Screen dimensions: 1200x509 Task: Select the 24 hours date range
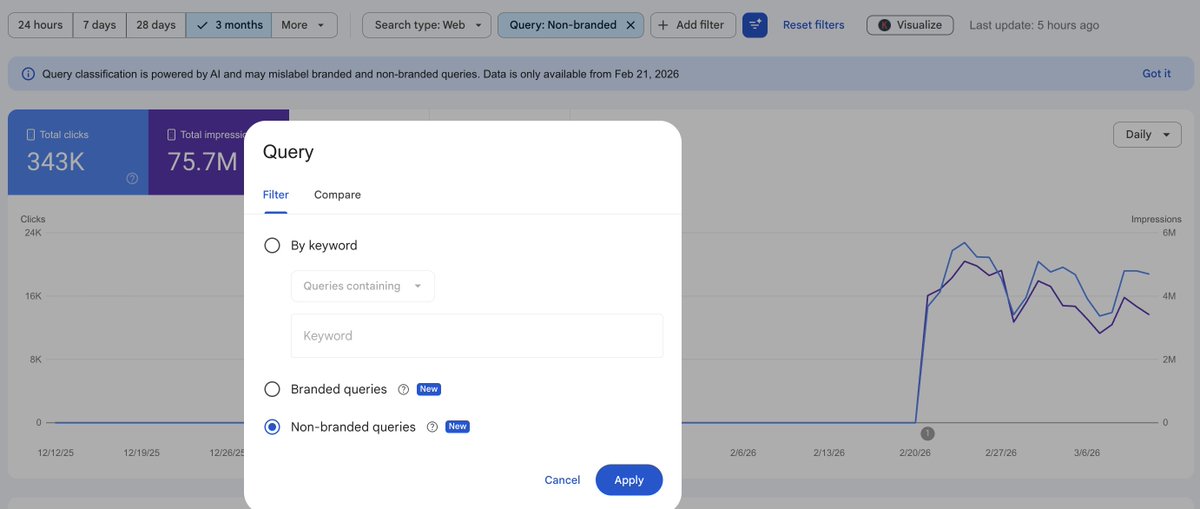point(40,25)
